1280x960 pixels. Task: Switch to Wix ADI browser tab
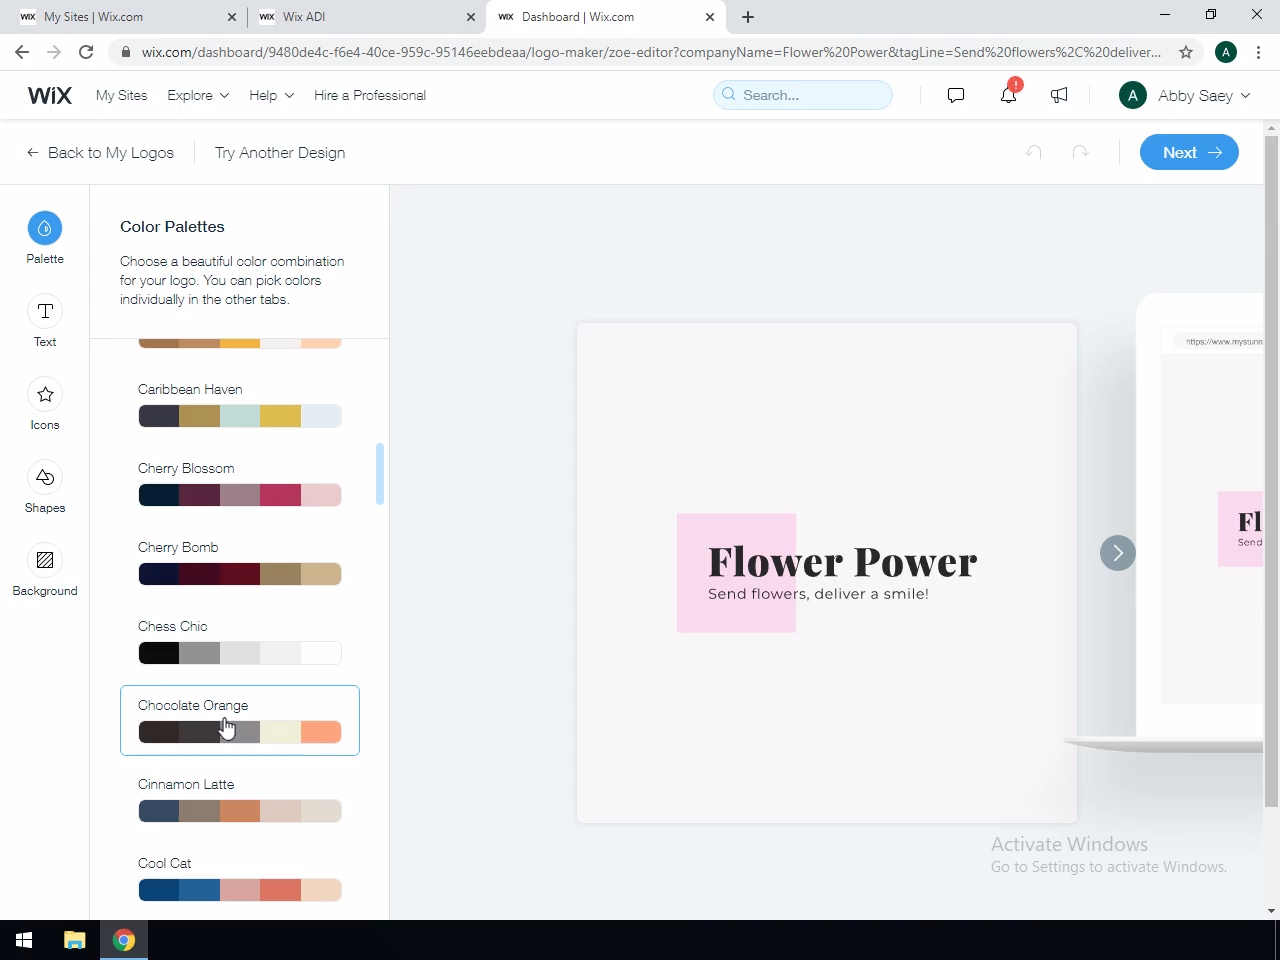[x=365, y=17]
